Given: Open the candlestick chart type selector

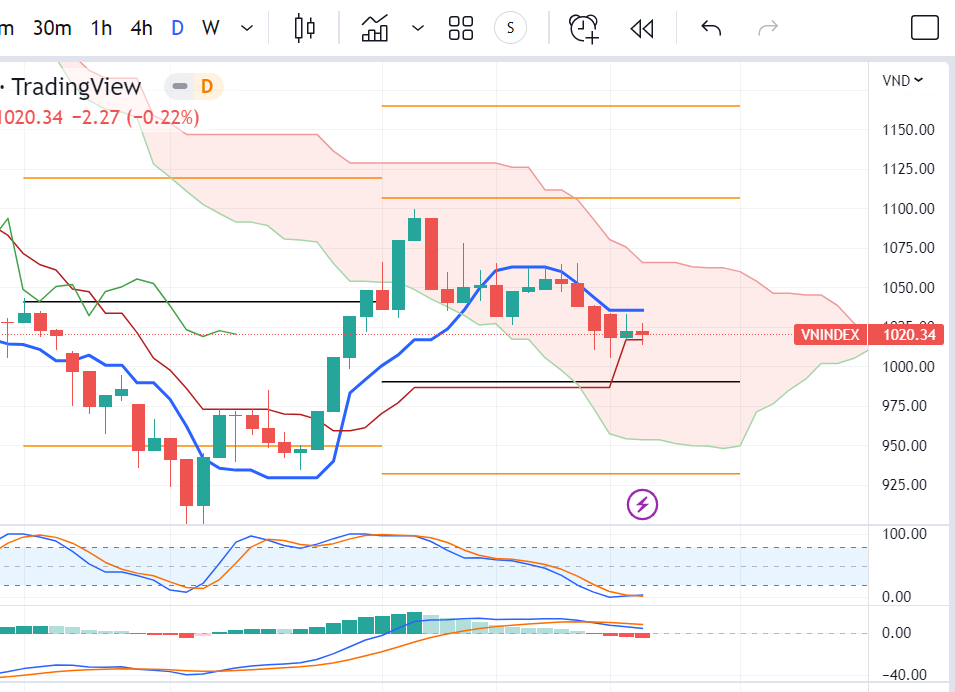Looking at the screenshot, I should click(x=305, y=28).
